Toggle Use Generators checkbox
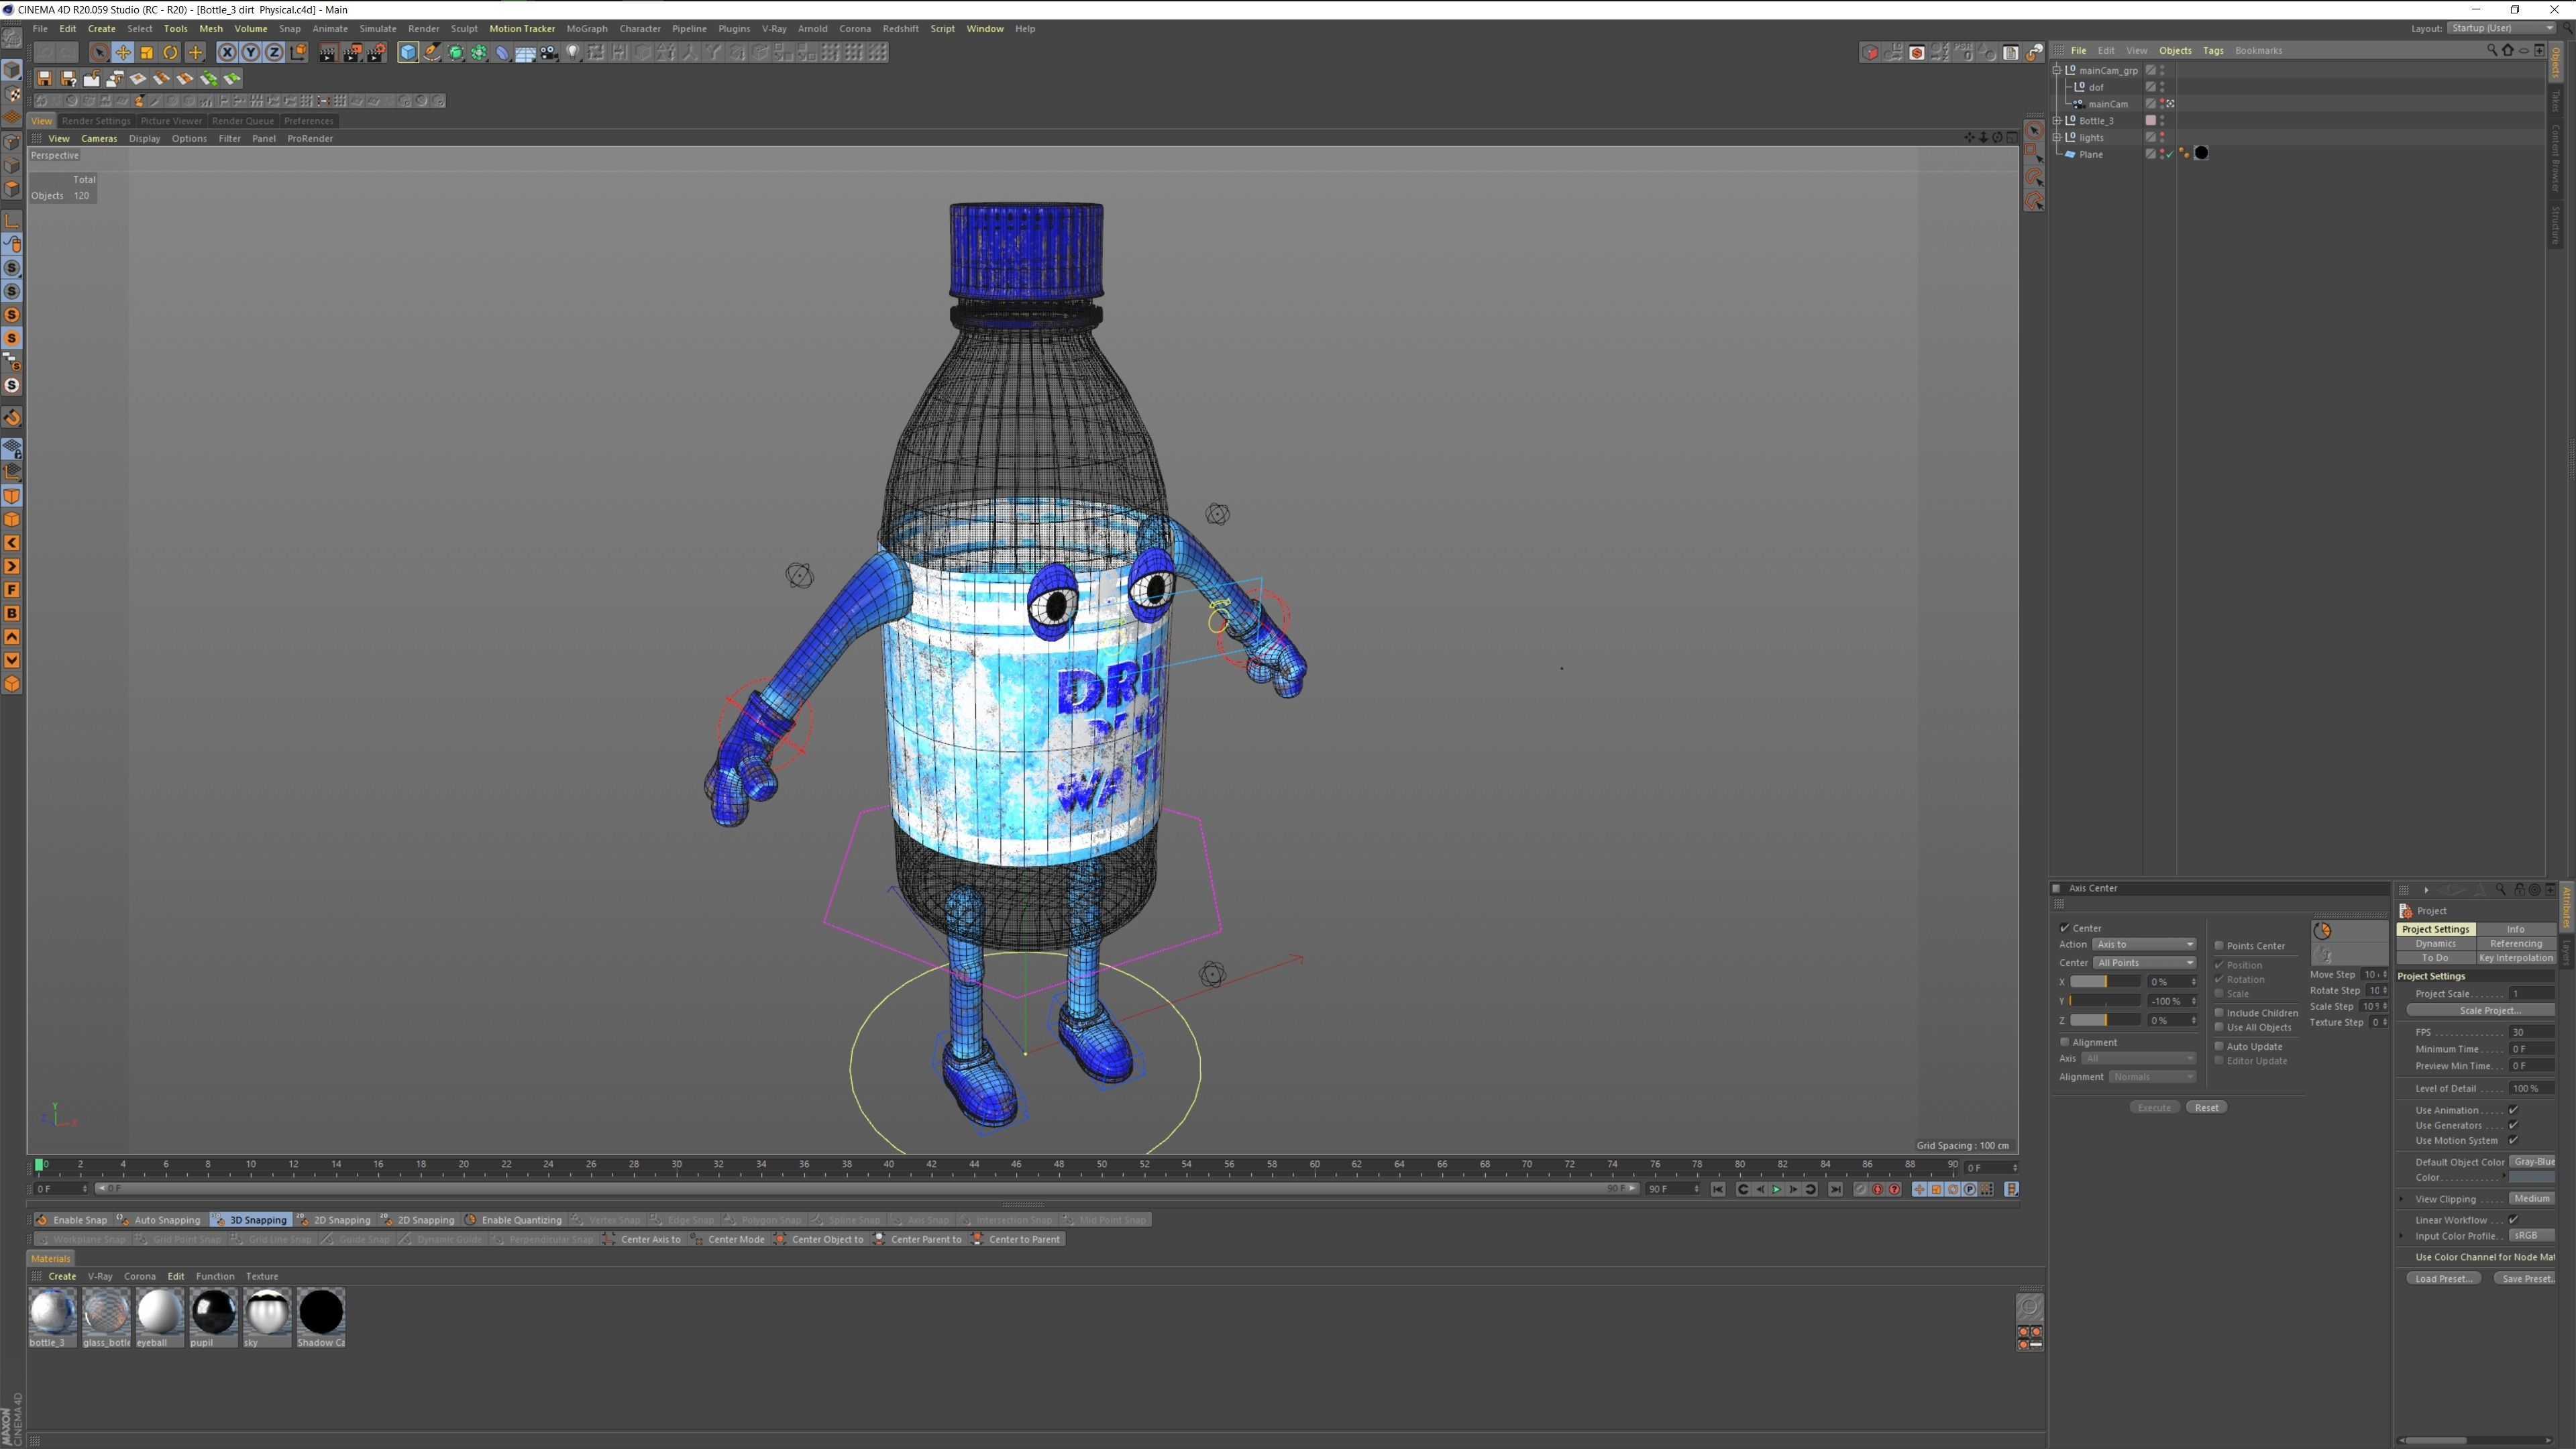The image size is (2576, 1449). pos(2513,1125)
